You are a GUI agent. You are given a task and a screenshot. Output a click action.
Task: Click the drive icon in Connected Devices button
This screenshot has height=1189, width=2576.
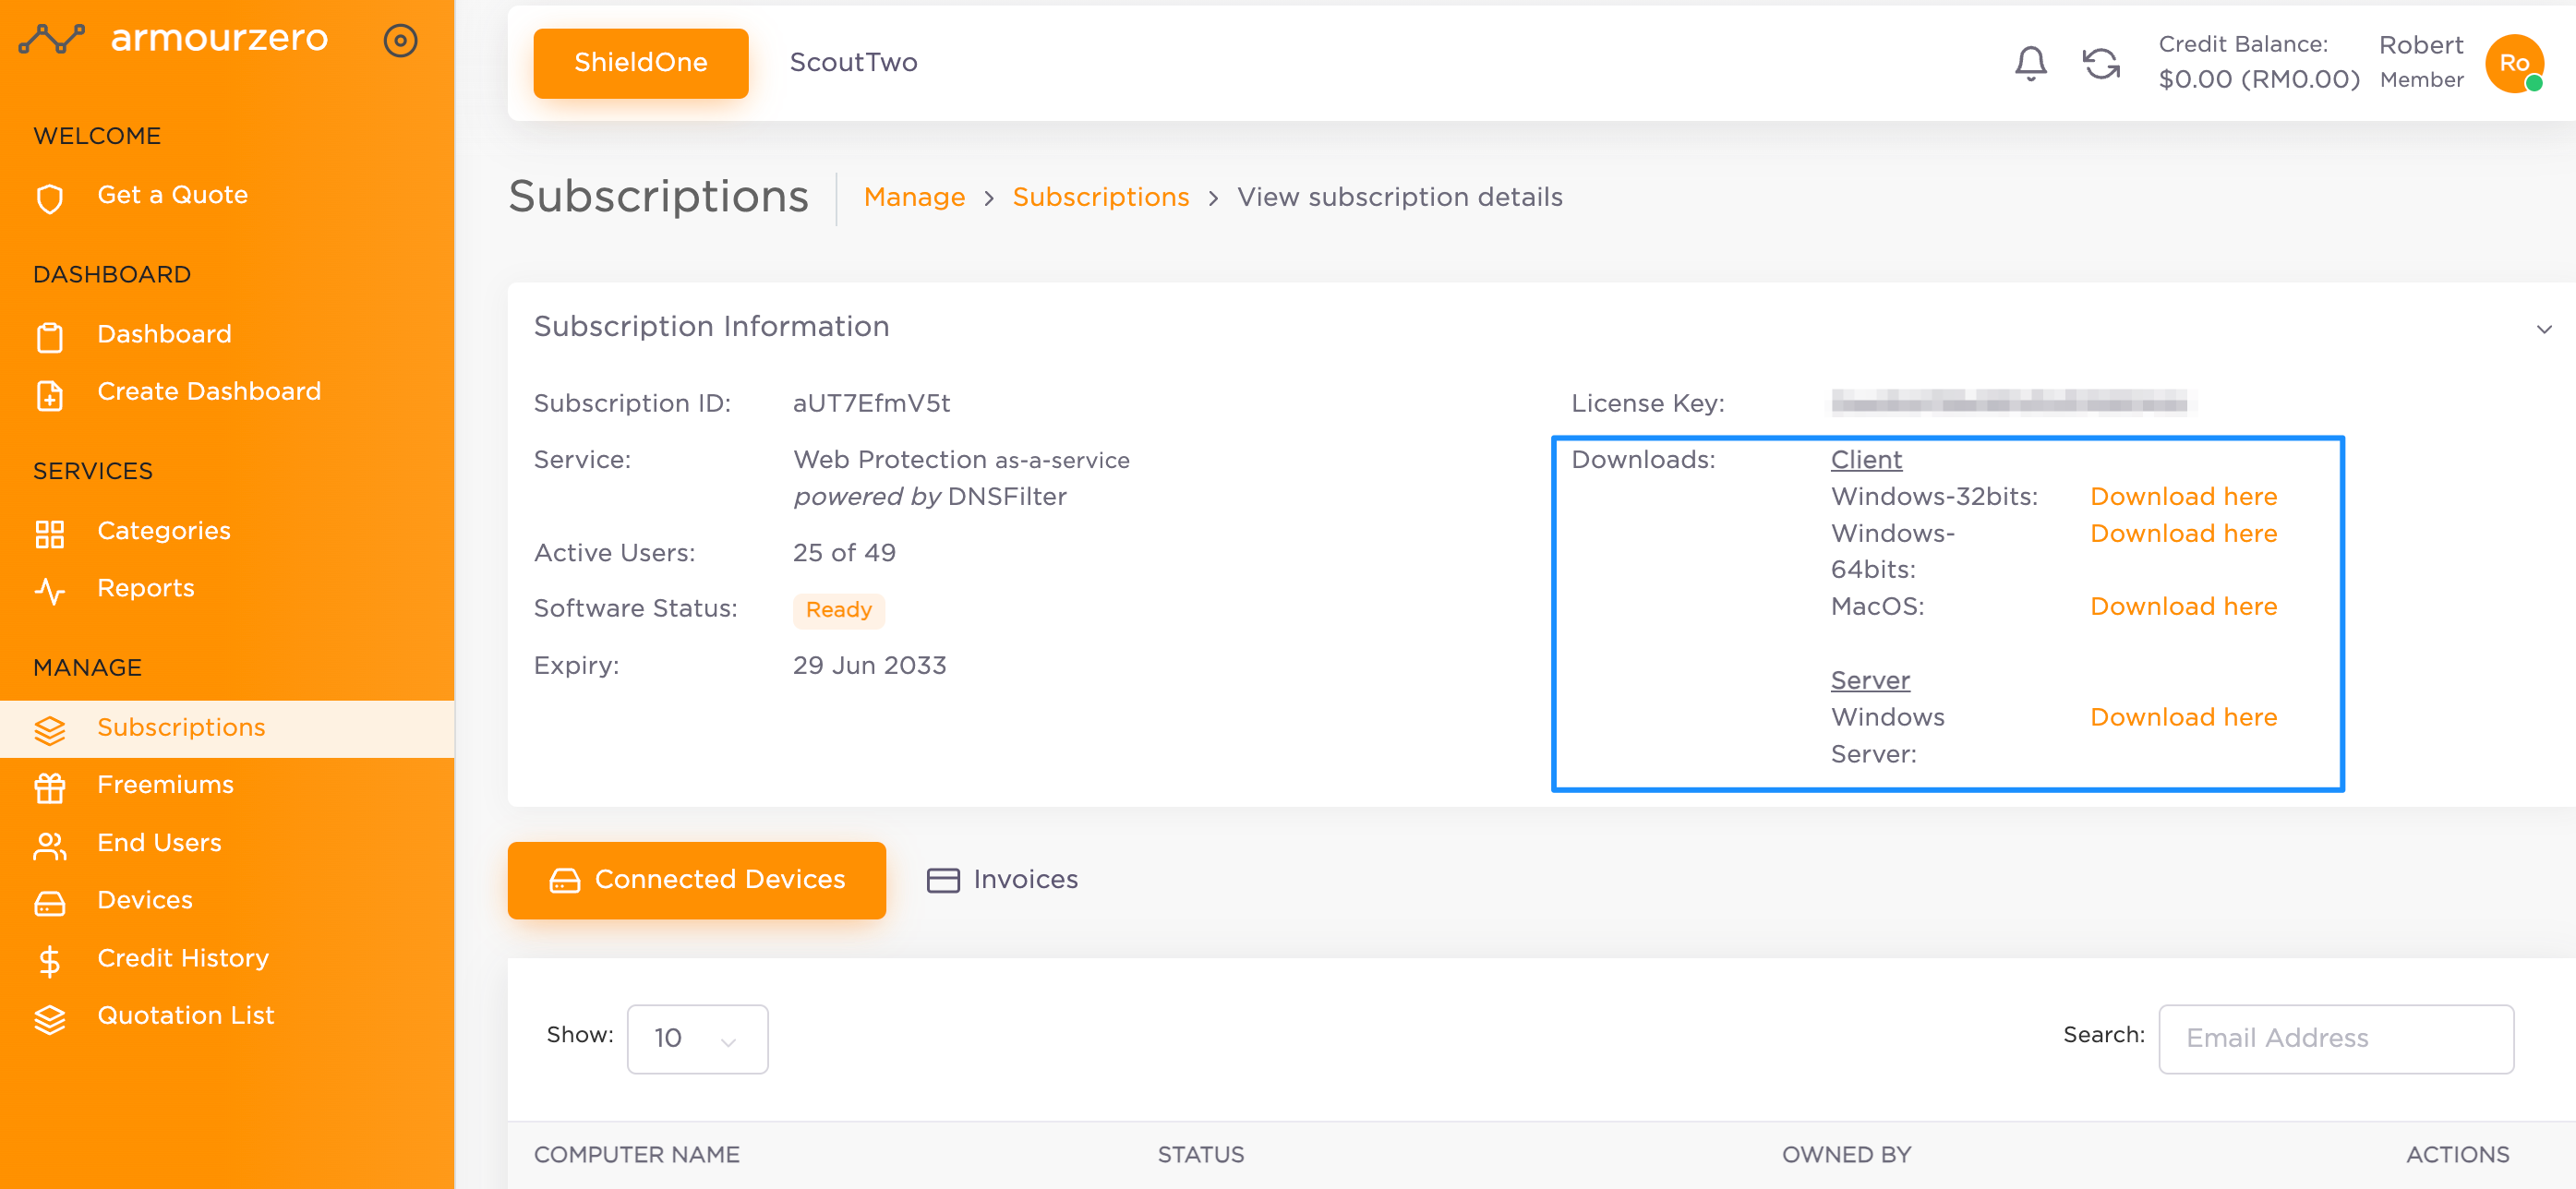click(x=564, y=880)
